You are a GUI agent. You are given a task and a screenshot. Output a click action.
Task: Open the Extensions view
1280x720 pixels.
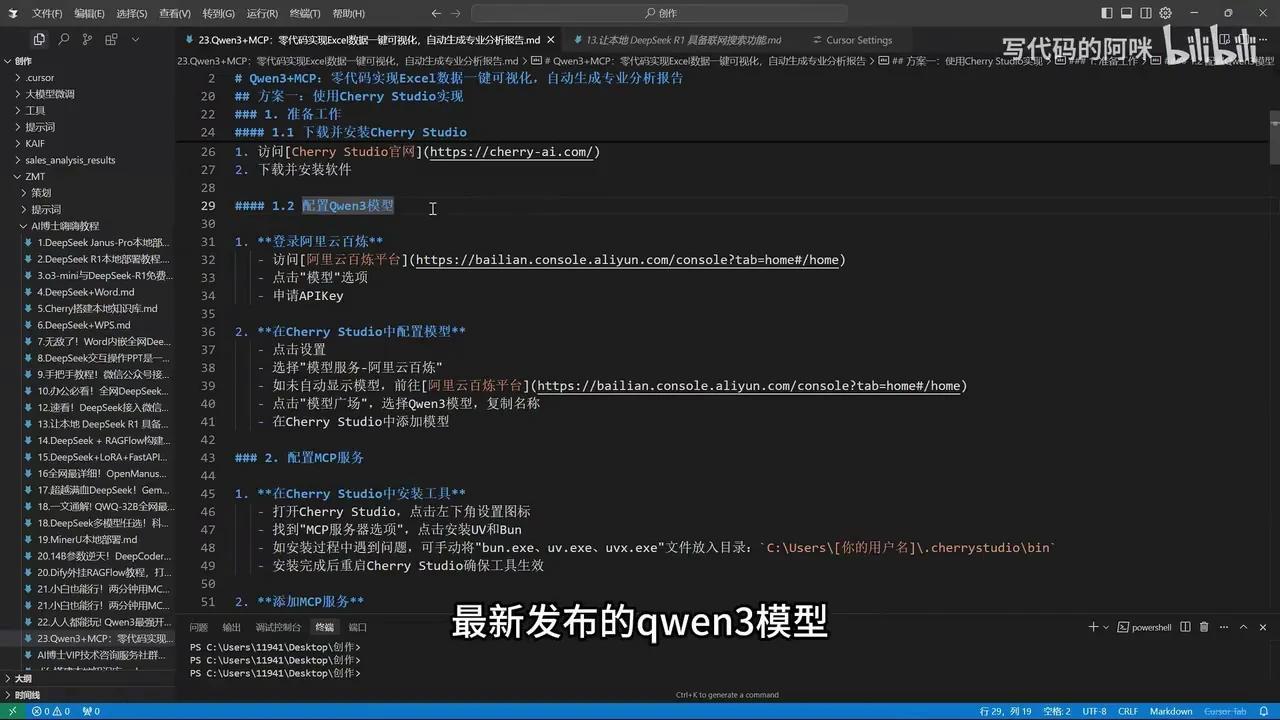[111, 40]
